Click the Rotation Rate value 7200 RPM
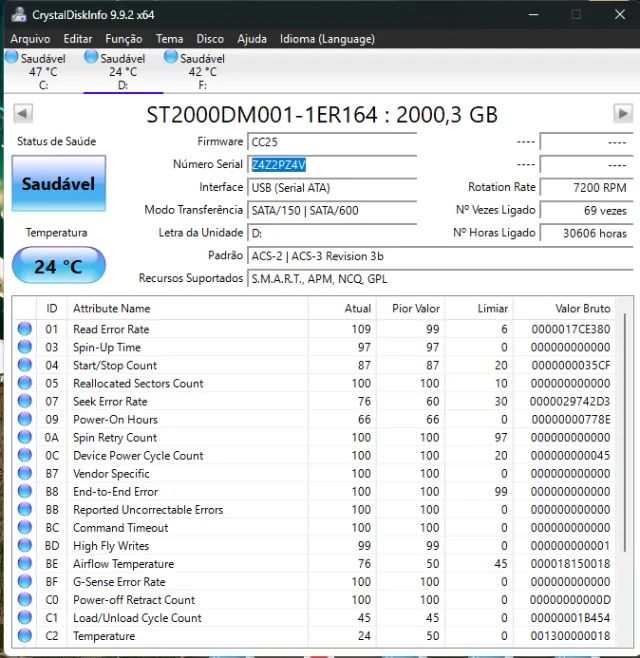Screen dimensions: 640x658 [586, 188]
